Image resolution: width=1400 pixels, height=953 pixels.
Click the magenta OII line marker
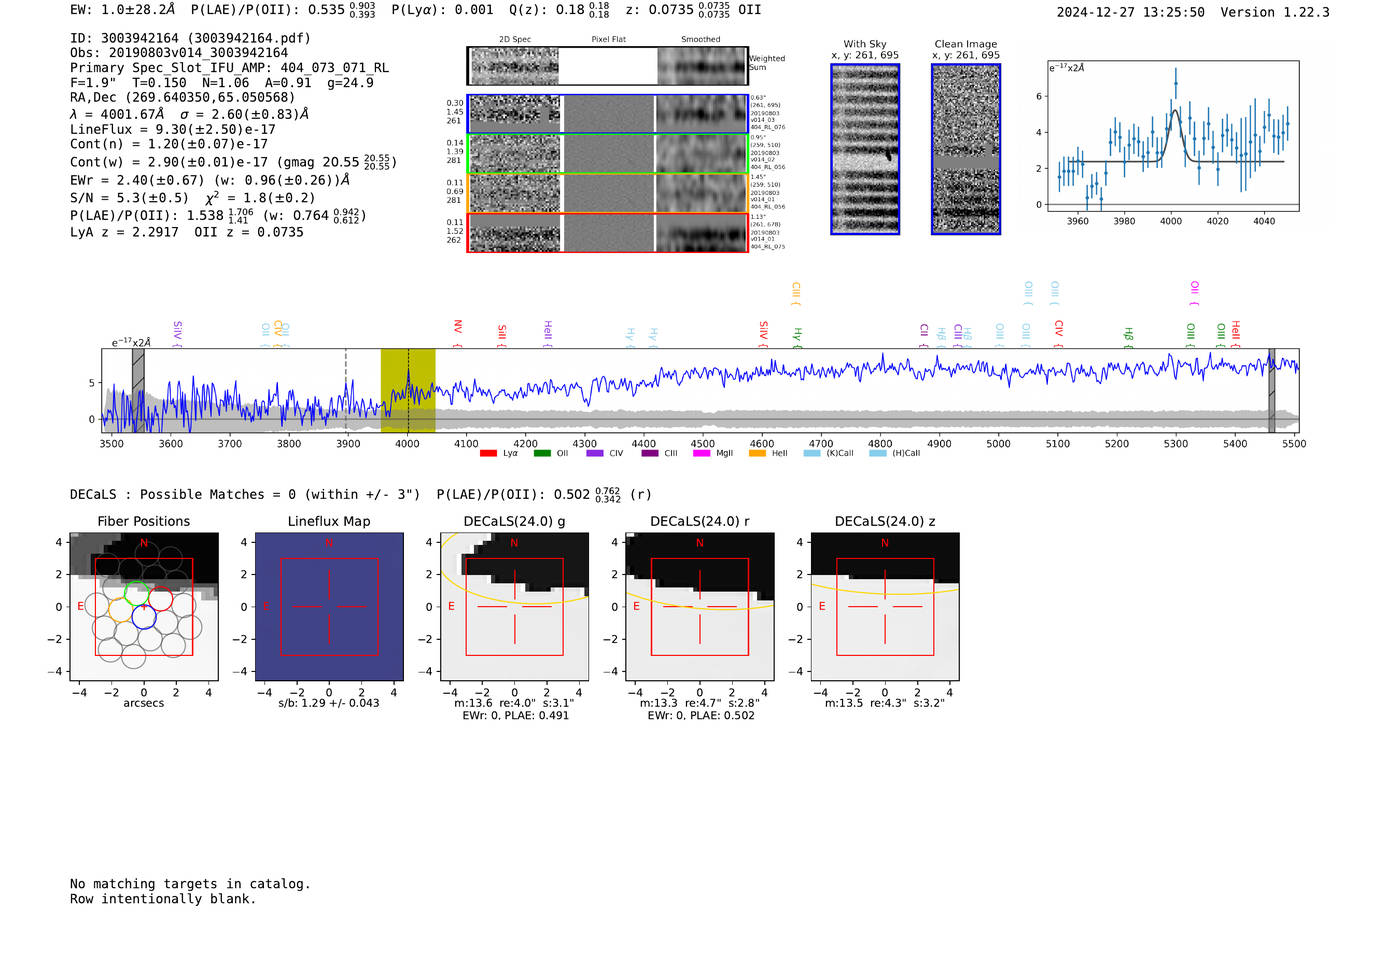coord(1194,293)
